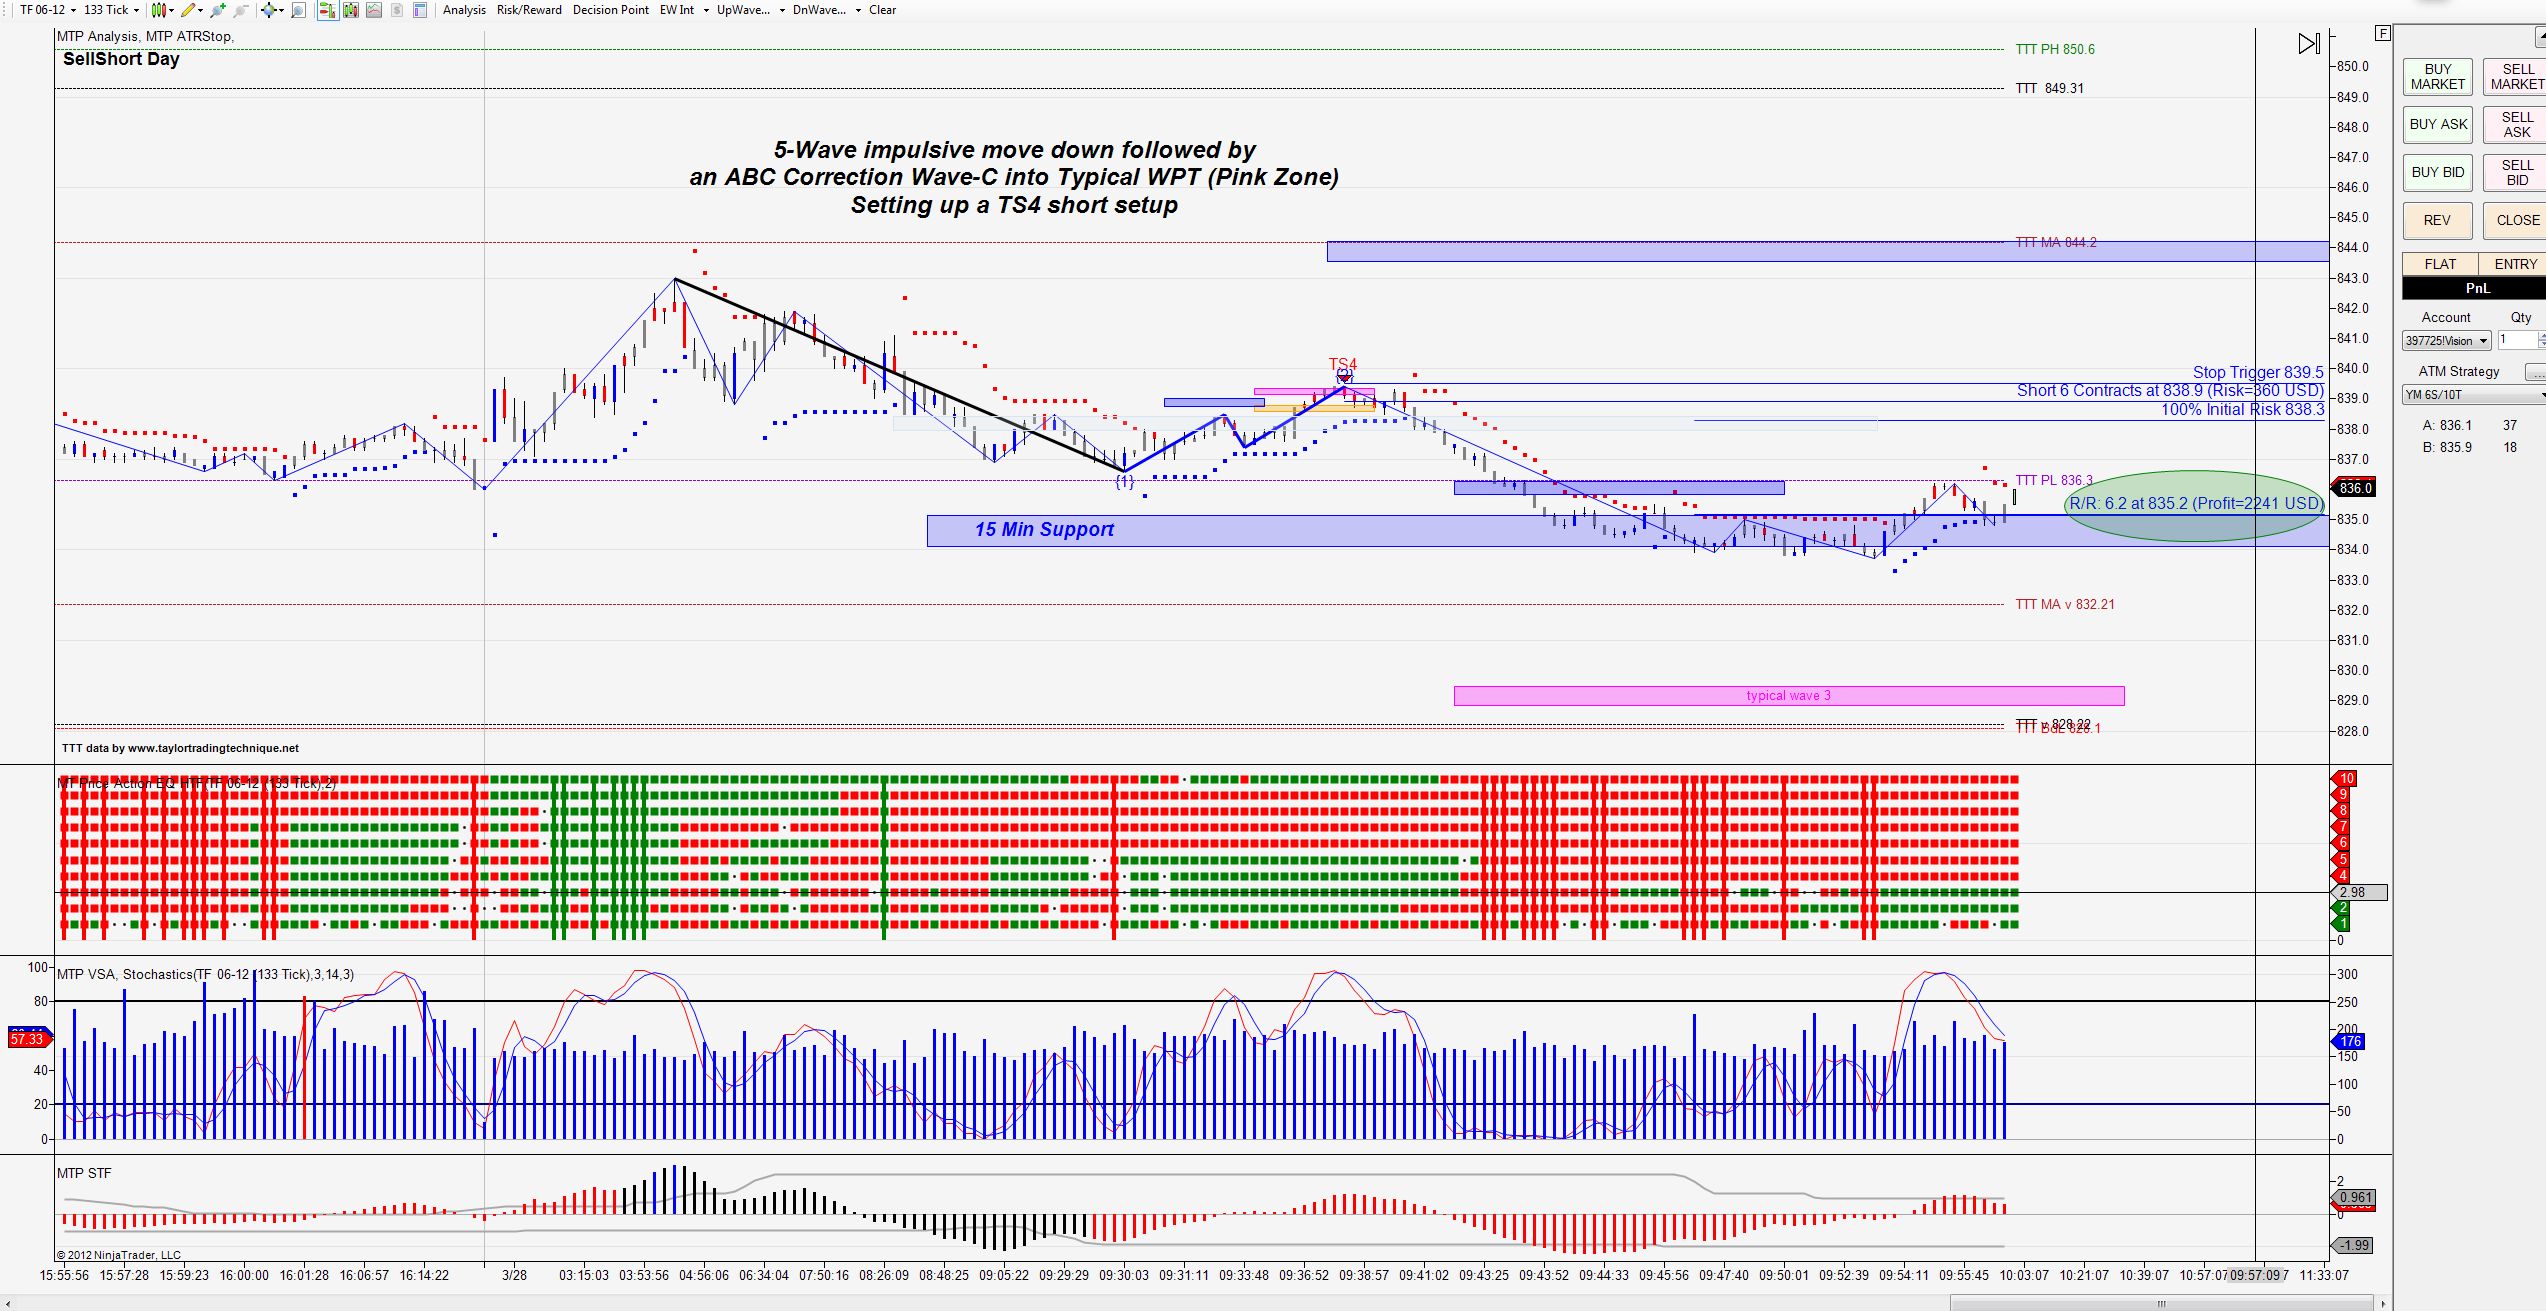Expand the EW Int dropdown arrow
Viewport: 2546px width, 1311px height.
tap(706, 10)
